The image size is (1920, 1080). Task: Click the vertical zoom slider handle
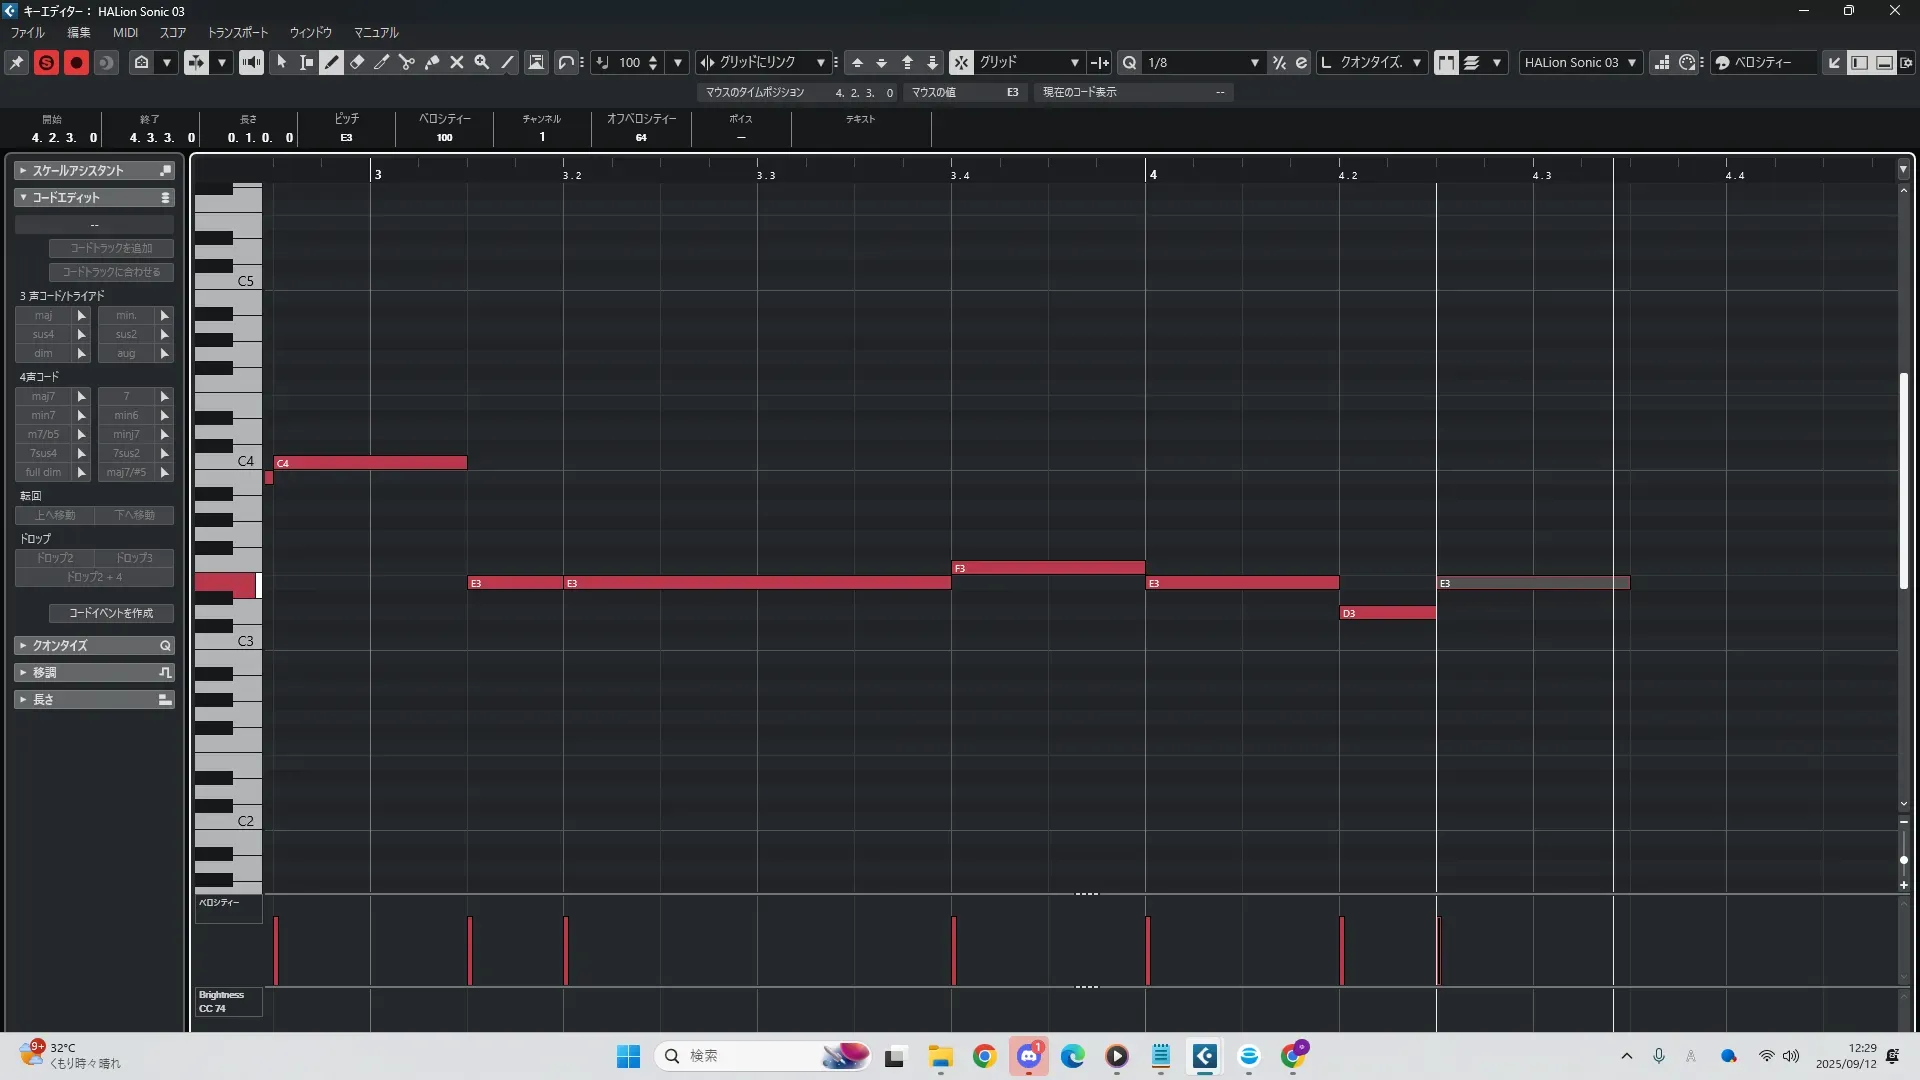point(1903,860)
